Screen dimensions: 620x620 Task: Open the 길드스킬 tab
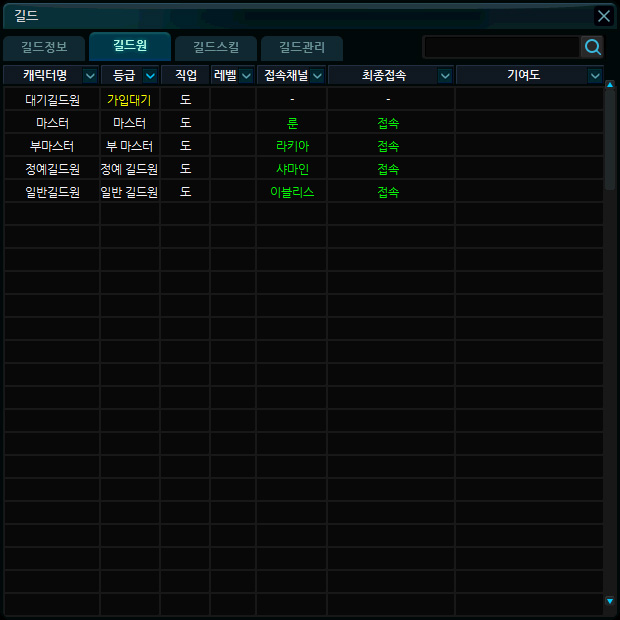[215, 47]
